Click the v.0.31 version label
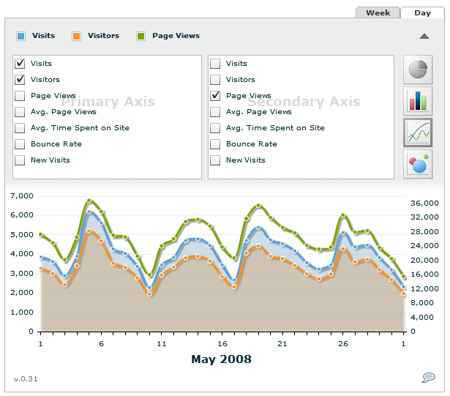This screenshot has width=450, height=396. [x=26, y=379]
